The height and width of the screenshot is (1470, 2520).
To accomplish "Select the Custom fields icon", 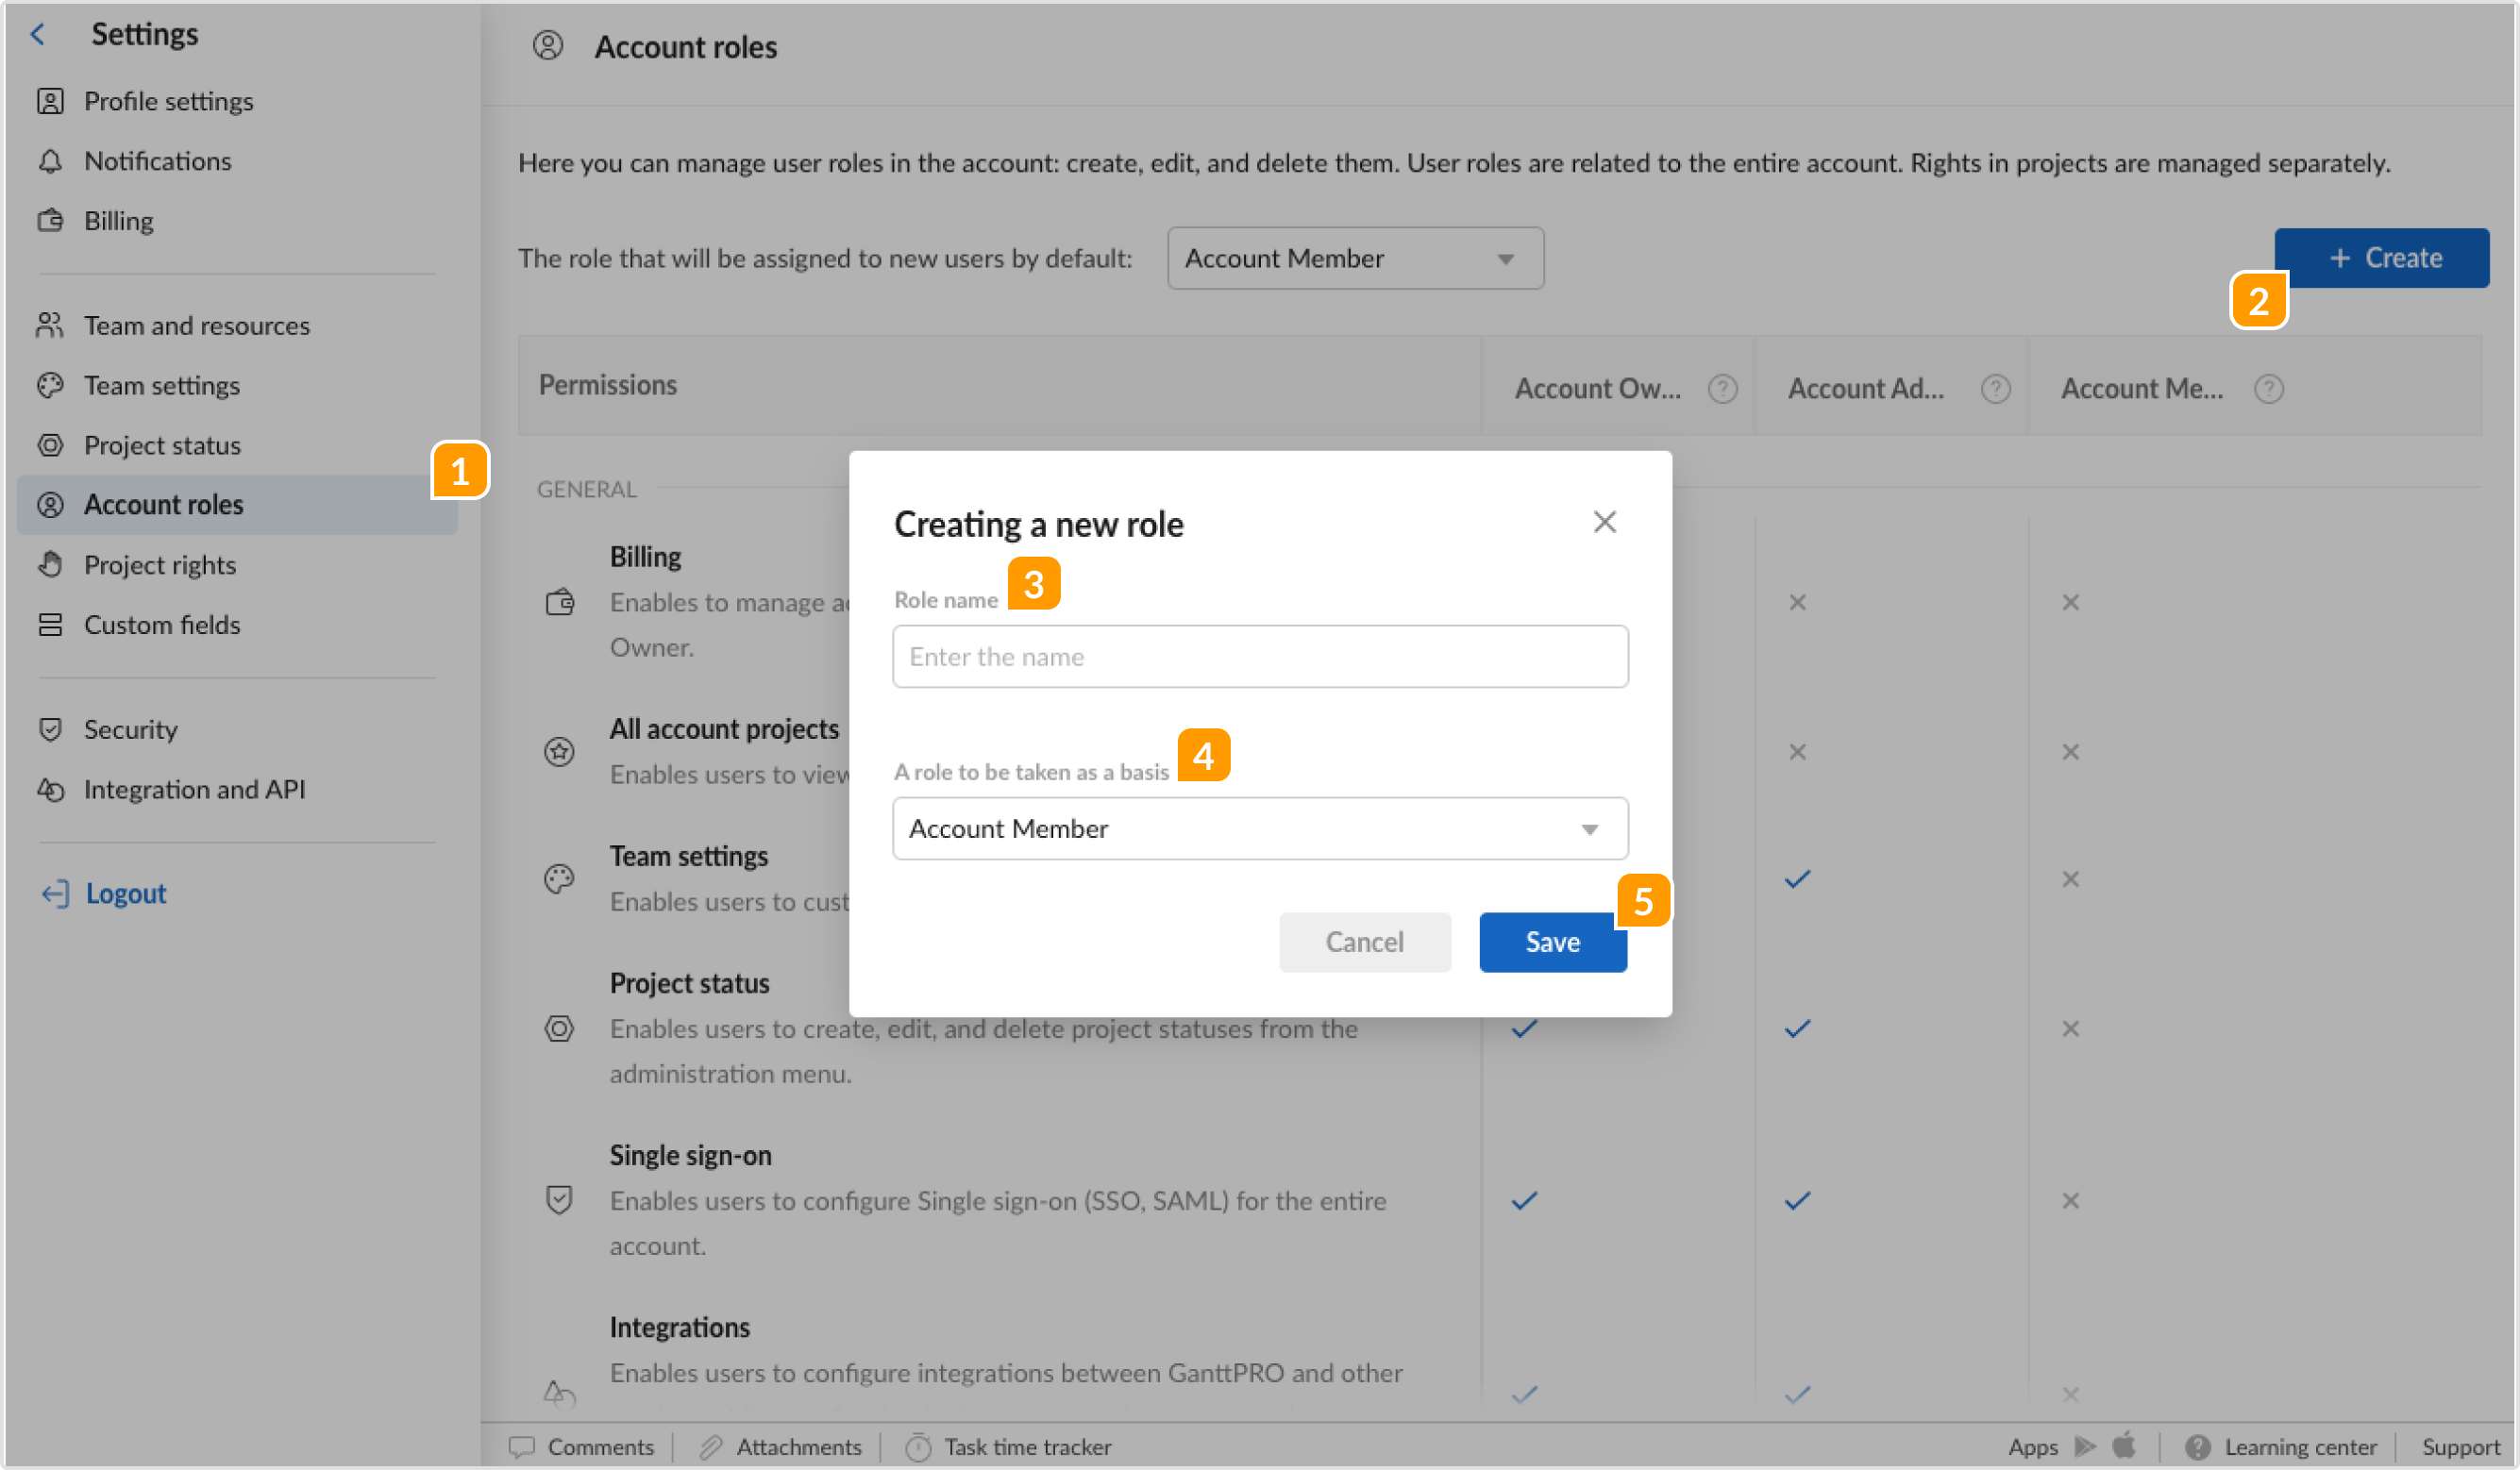I will (x=51, y=624).
